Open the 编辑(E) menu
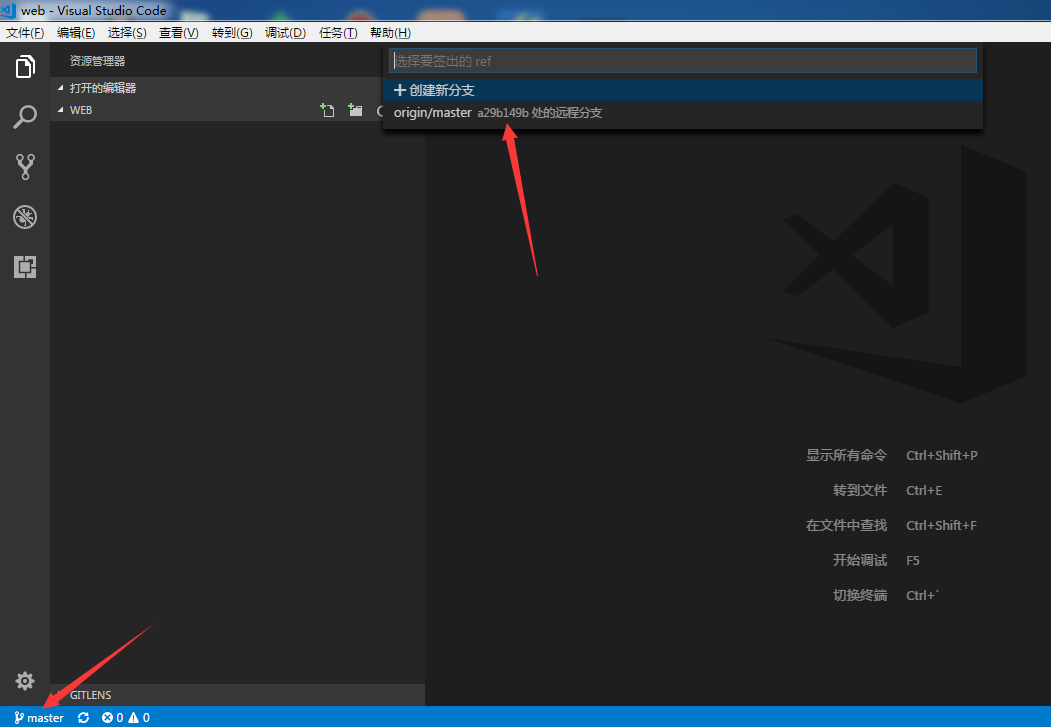Screen dimensions: 1051x727 (x=76, y=33)
